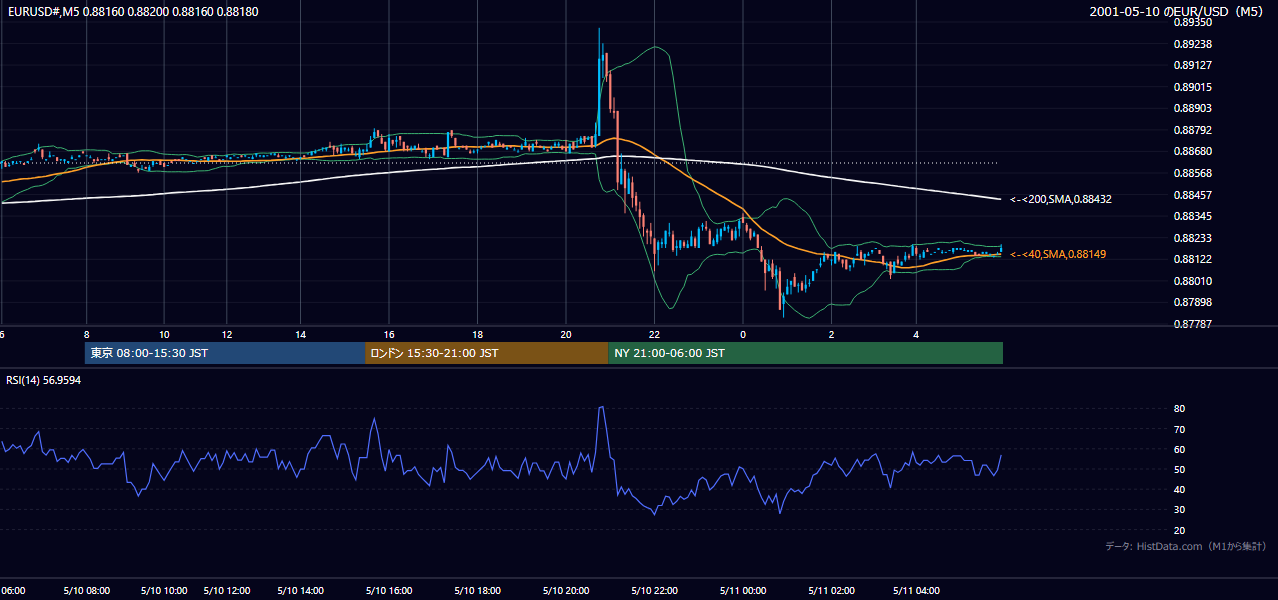1278x600 pixels.
Task: Click the RSI 70 level label
Action: point(1179,429)
